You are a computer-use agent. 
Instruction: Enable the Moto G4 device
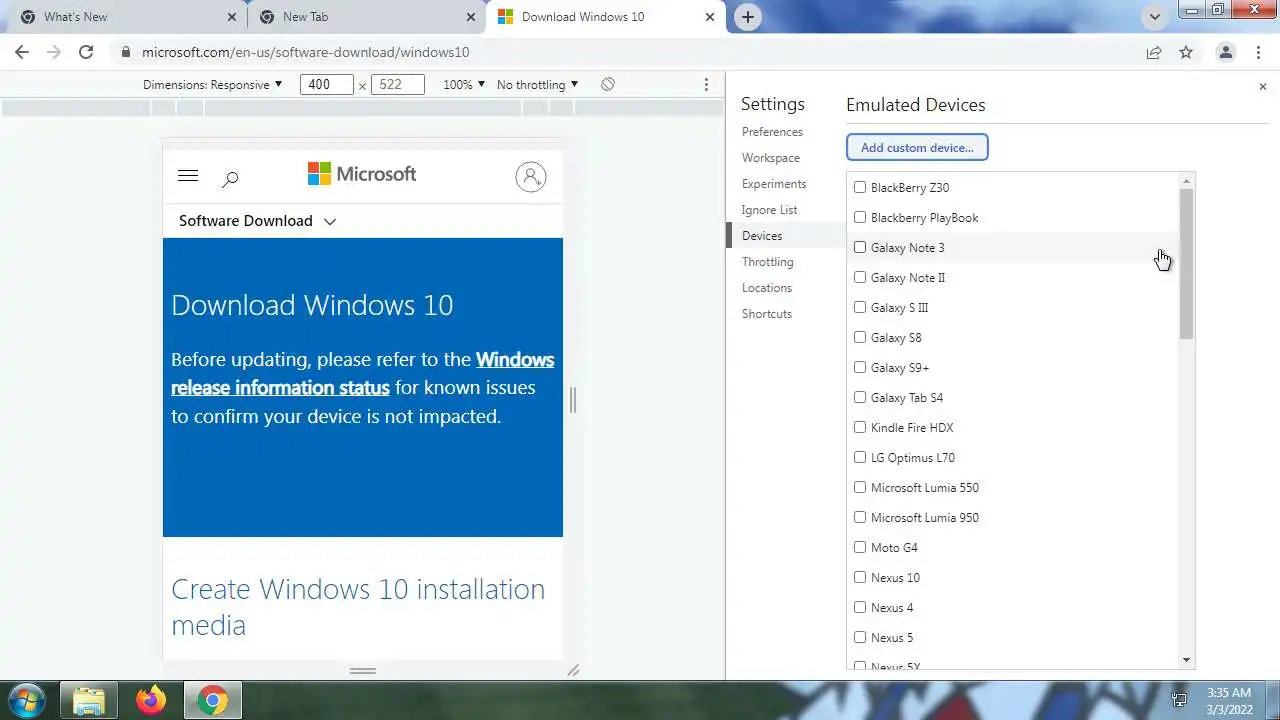(x=860, y=547)
